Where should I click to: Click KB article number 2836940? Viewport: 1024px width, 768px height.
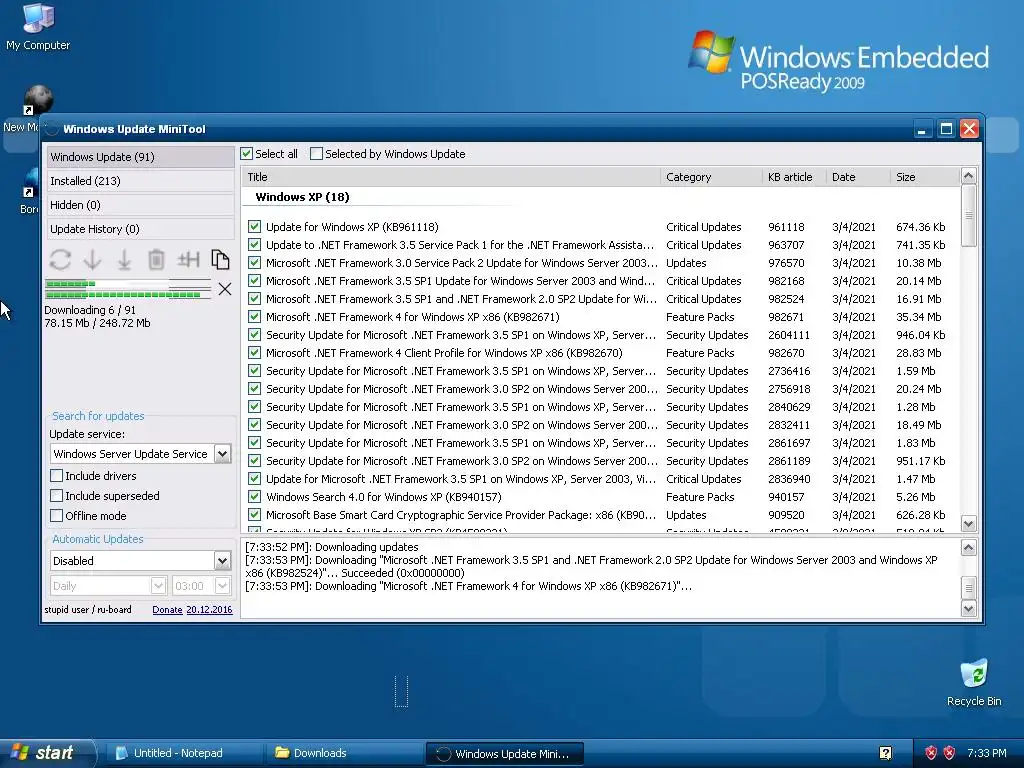pyautogui.click(x=789, y=479)
